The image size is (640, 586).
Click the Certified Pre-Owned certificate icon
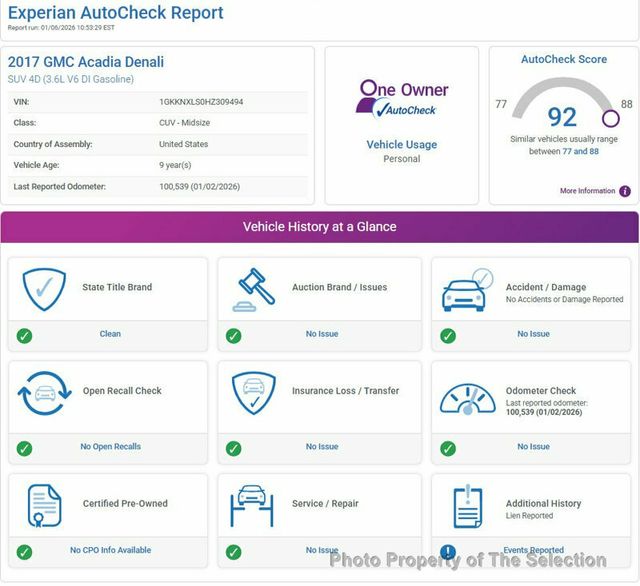[44, 506]
